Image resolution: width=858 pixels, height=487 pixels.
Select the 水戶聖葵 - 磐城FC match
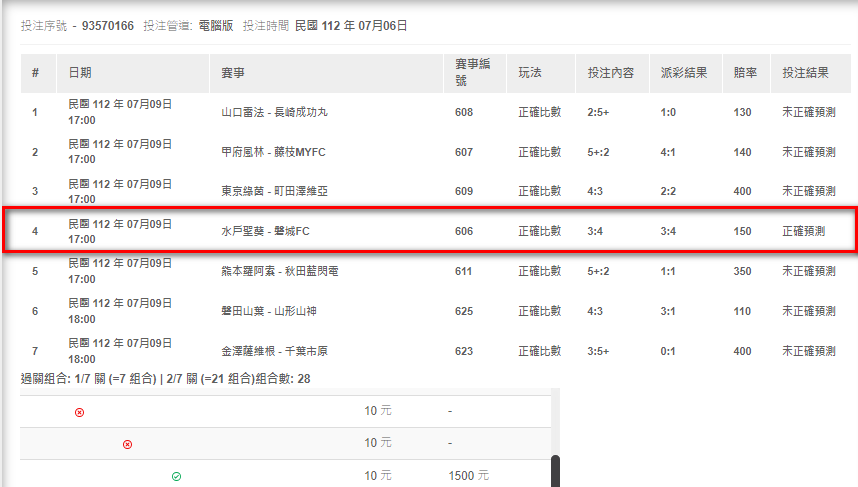tap(265, 231)
